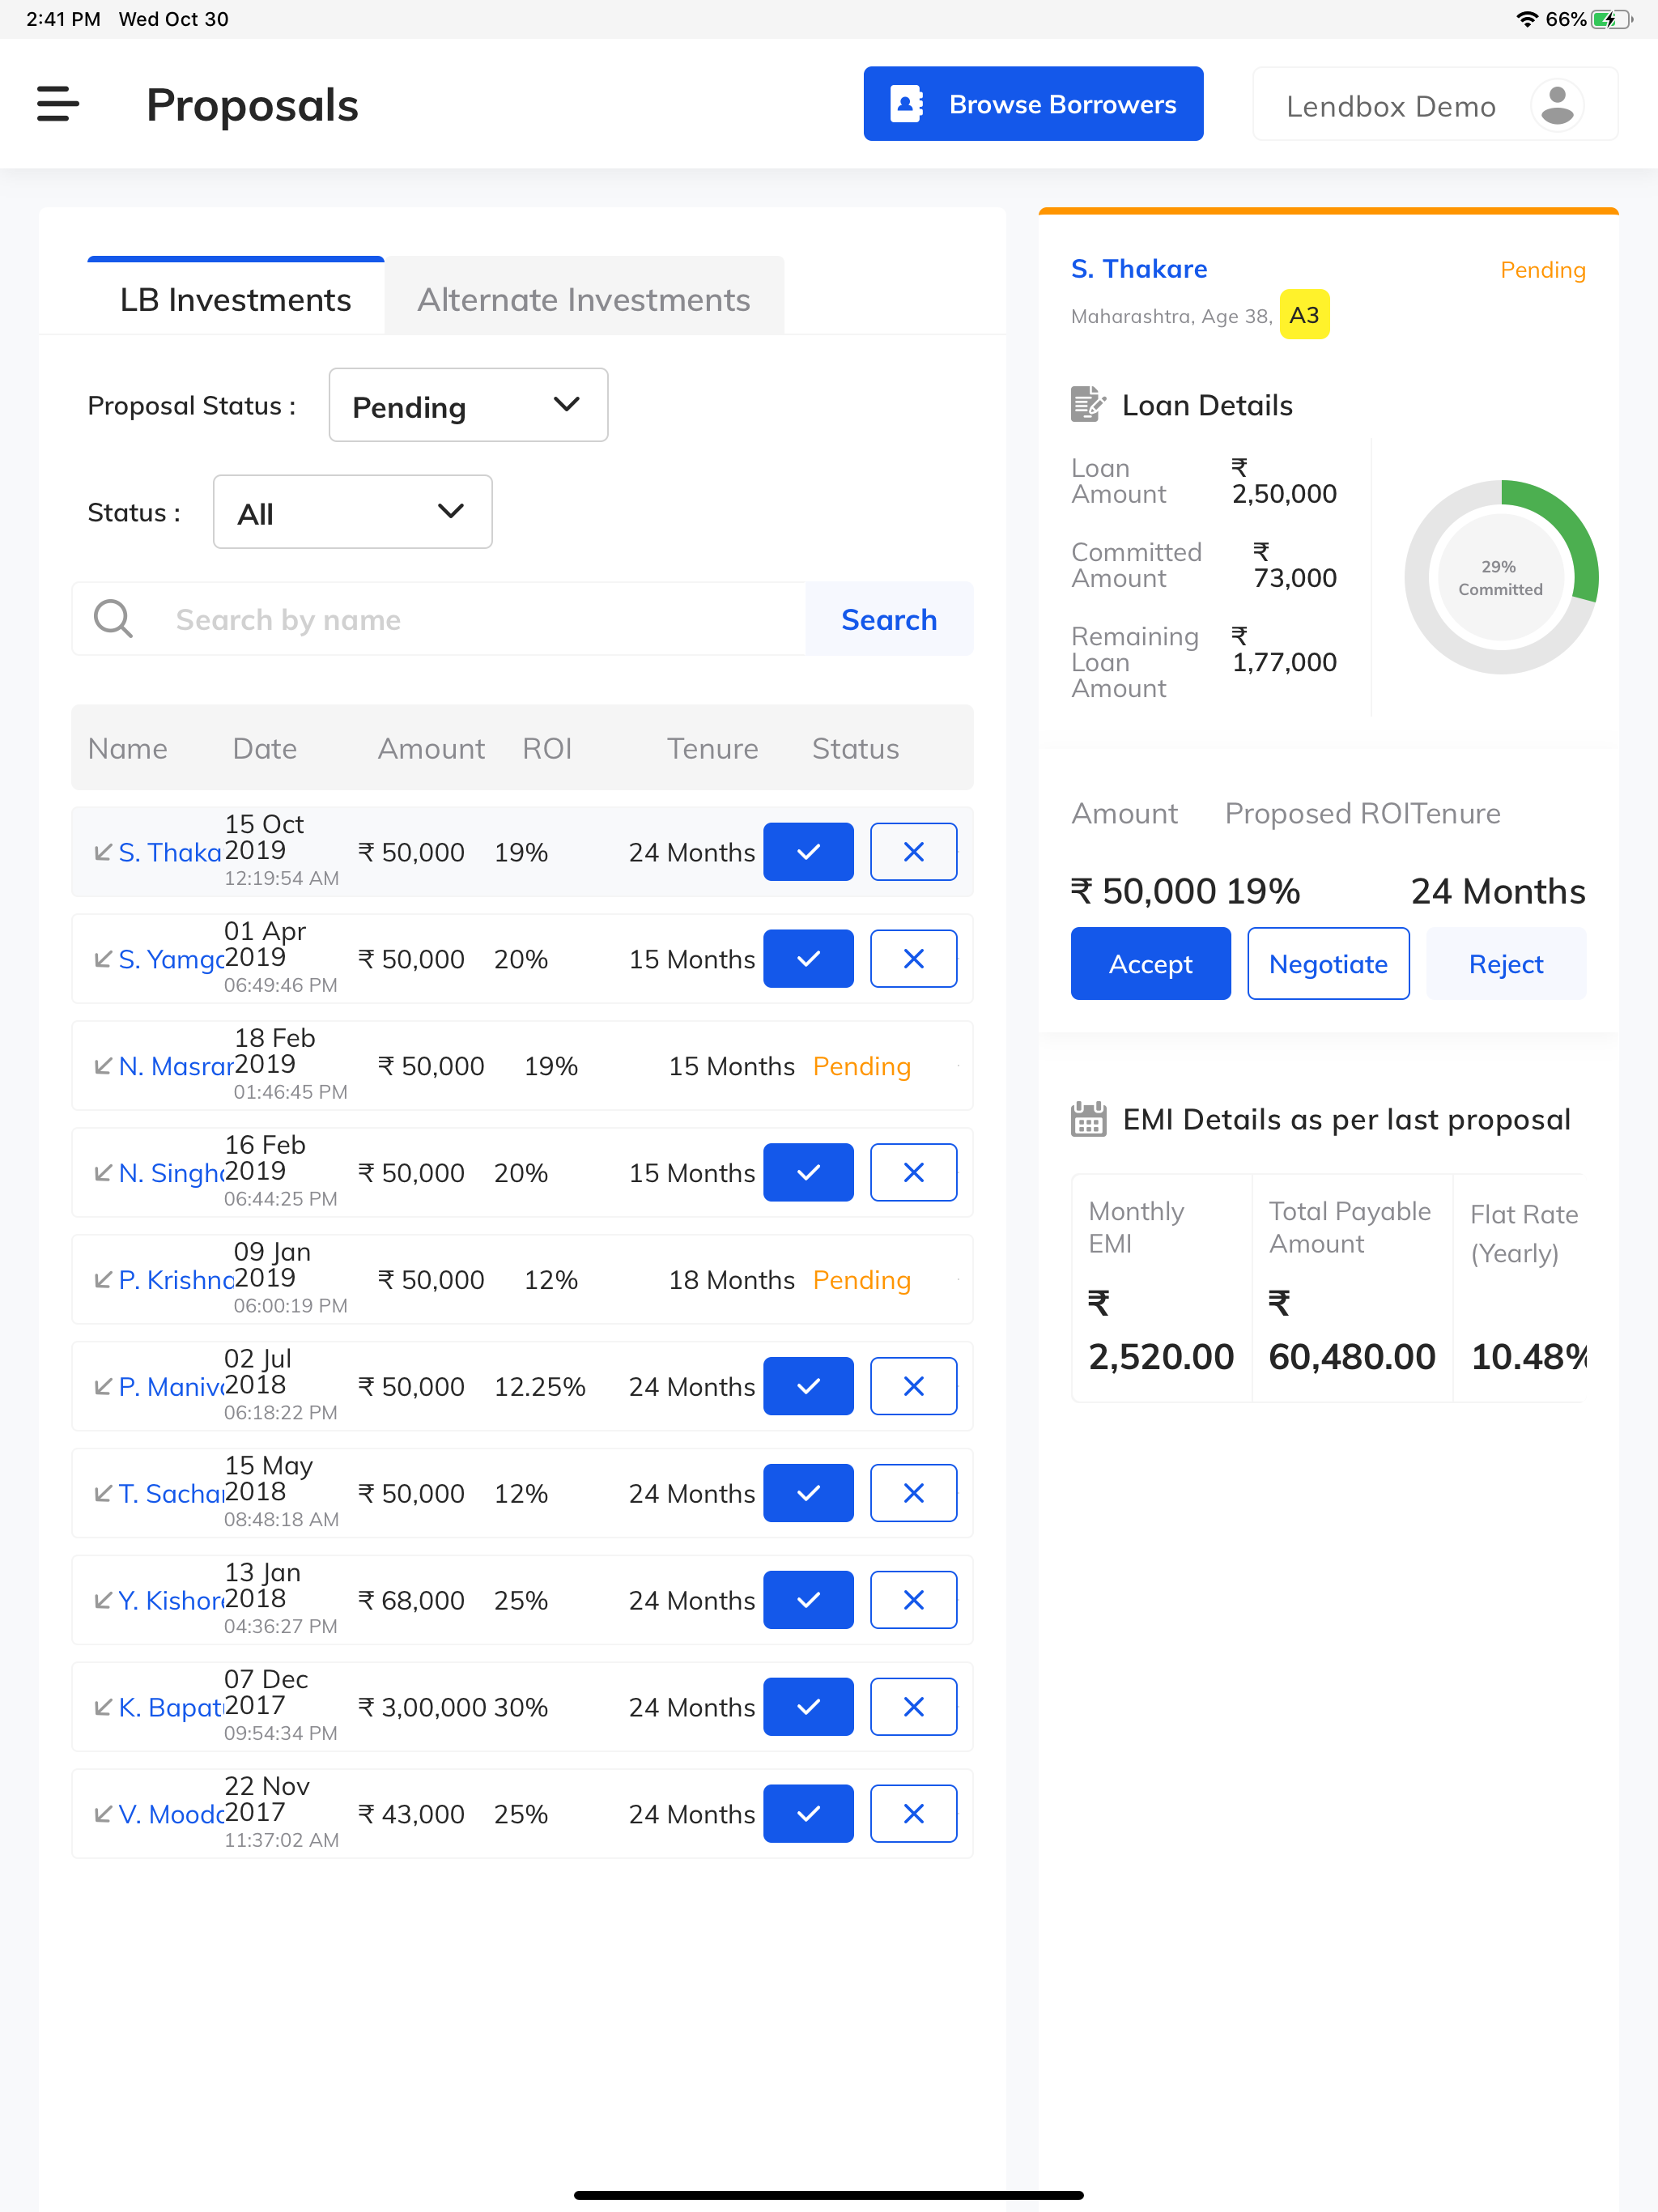Click the Reject button
1658x2212 pixels.
[1505, 963]
